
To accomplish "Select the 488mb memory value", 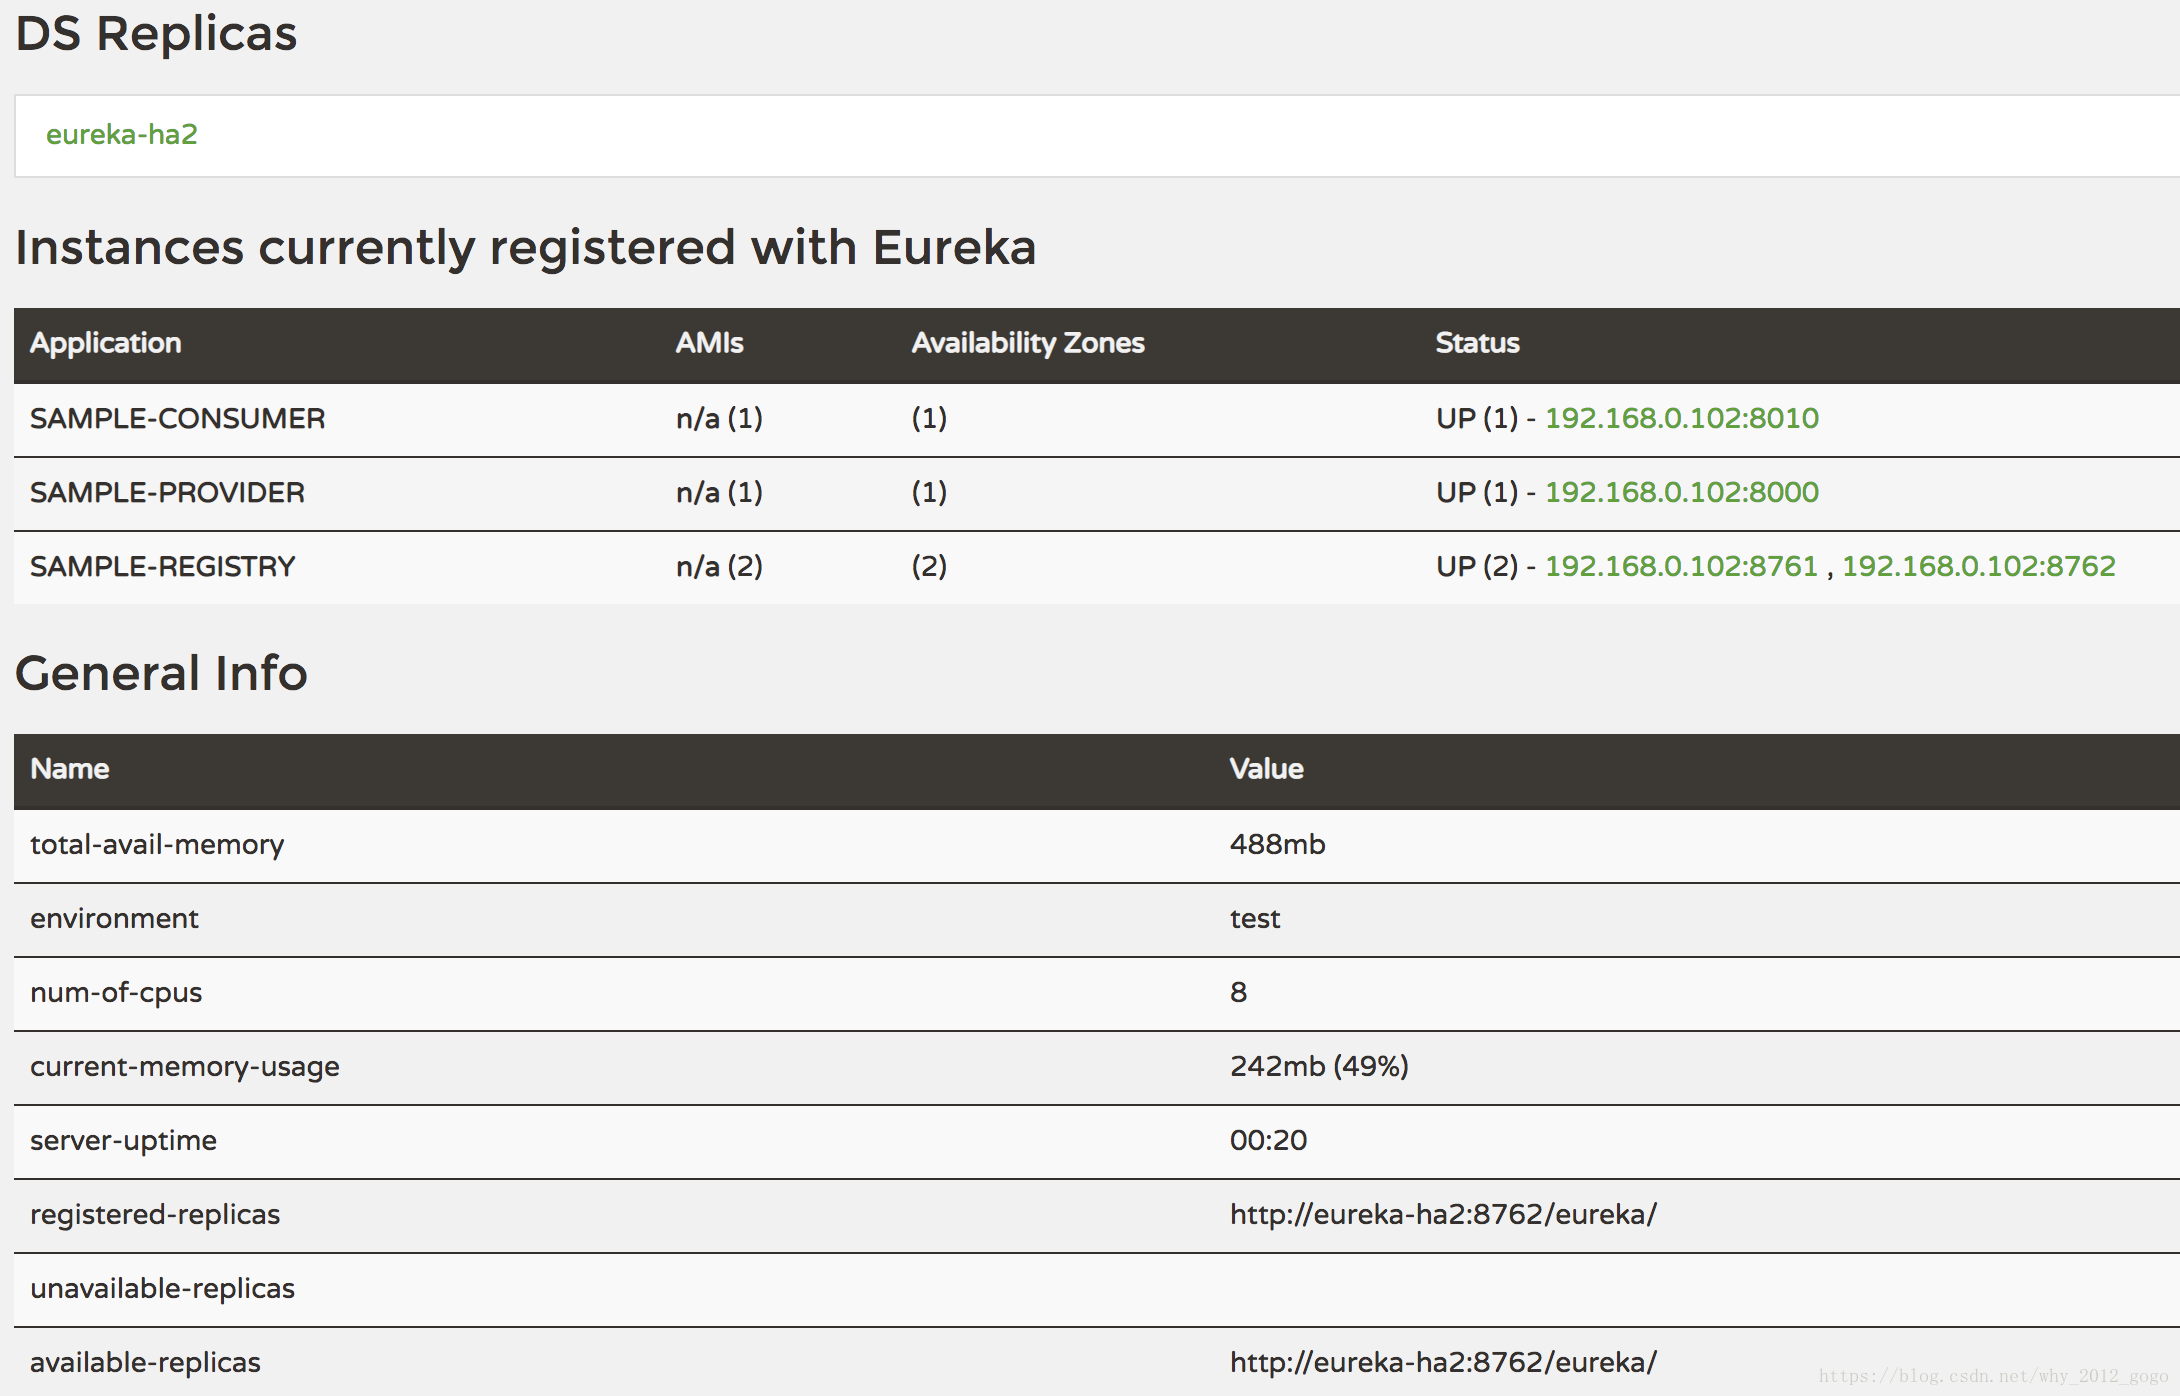I will coord(1277,844).
